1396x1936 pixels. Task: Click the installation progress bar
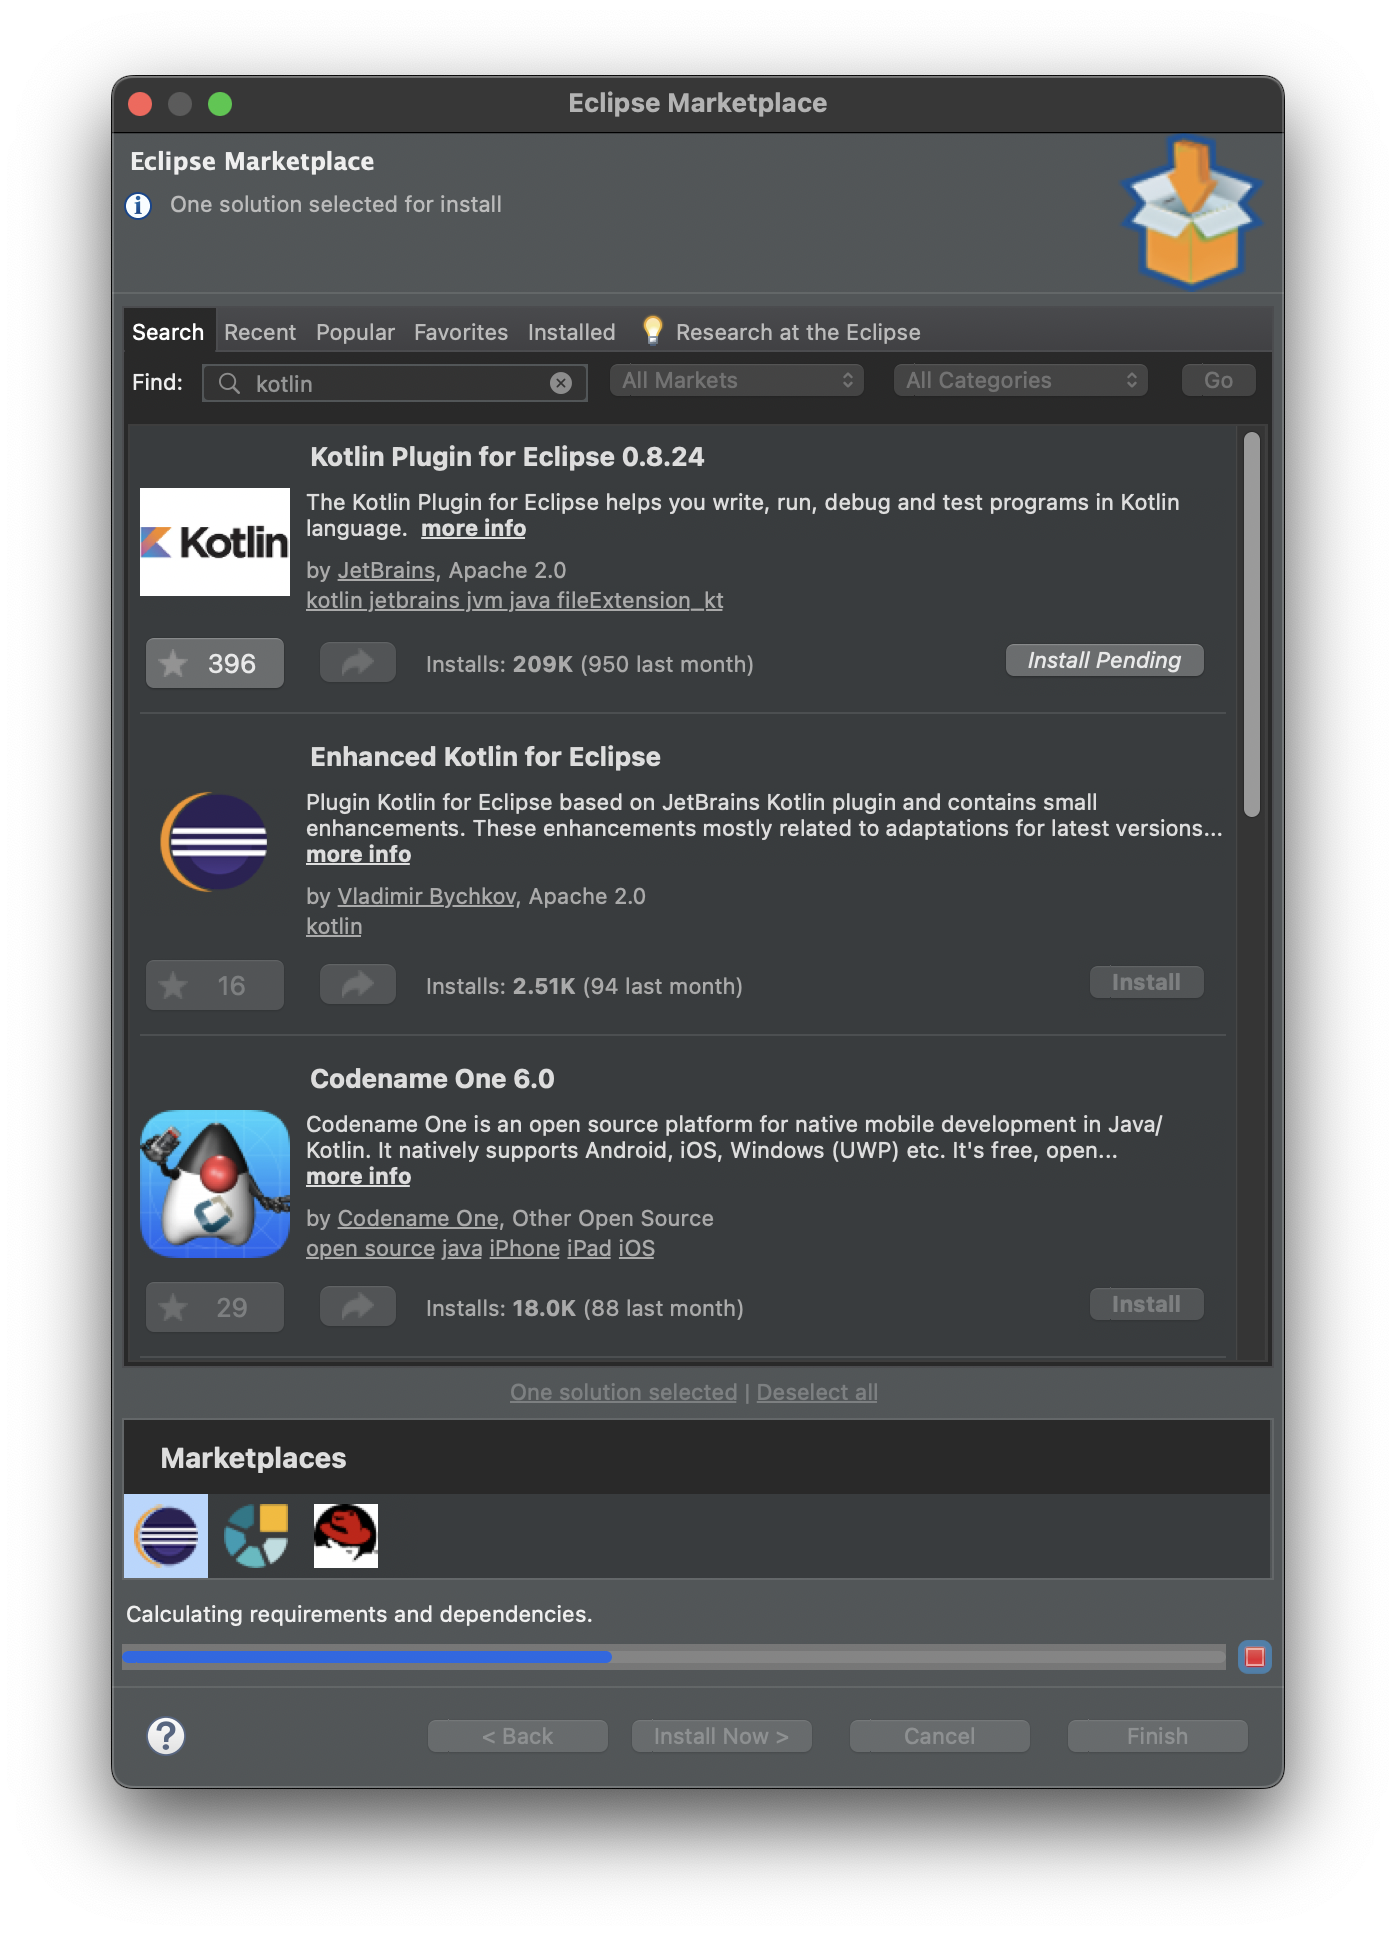(x=673, y=1657)
